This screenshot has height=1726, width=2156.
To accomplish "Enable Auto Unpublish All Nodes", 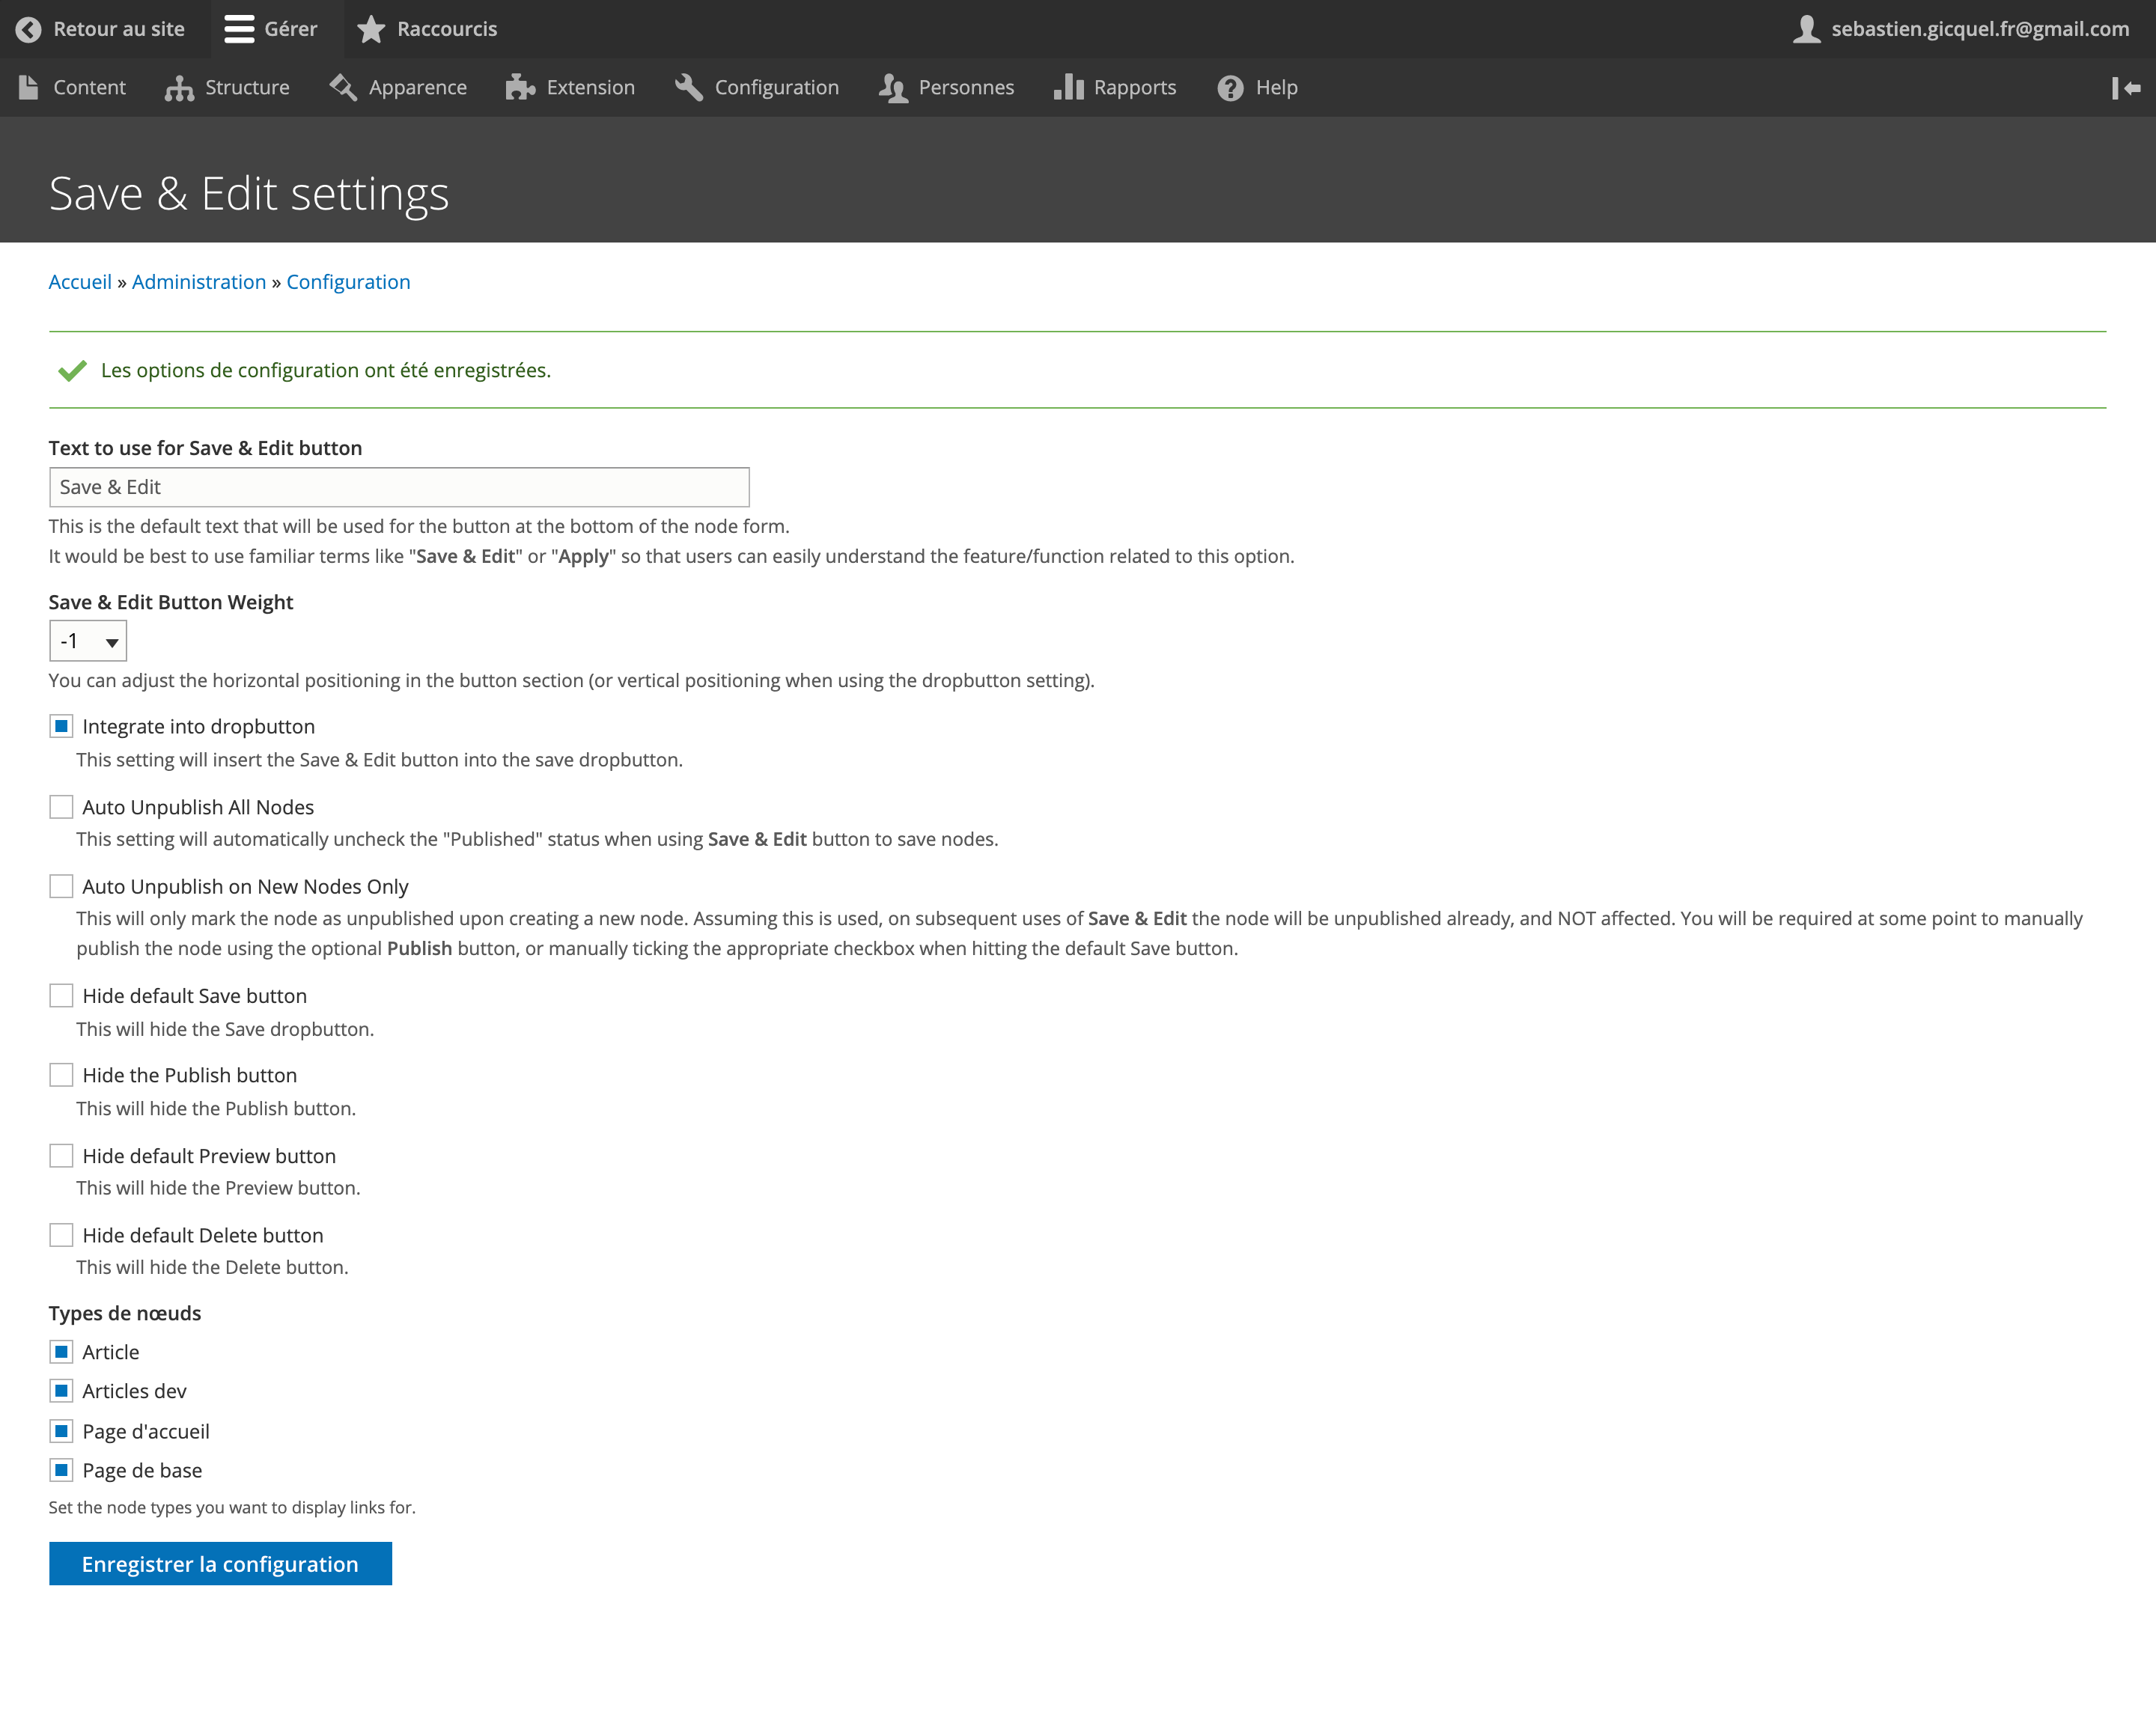I will click(61, 806).
